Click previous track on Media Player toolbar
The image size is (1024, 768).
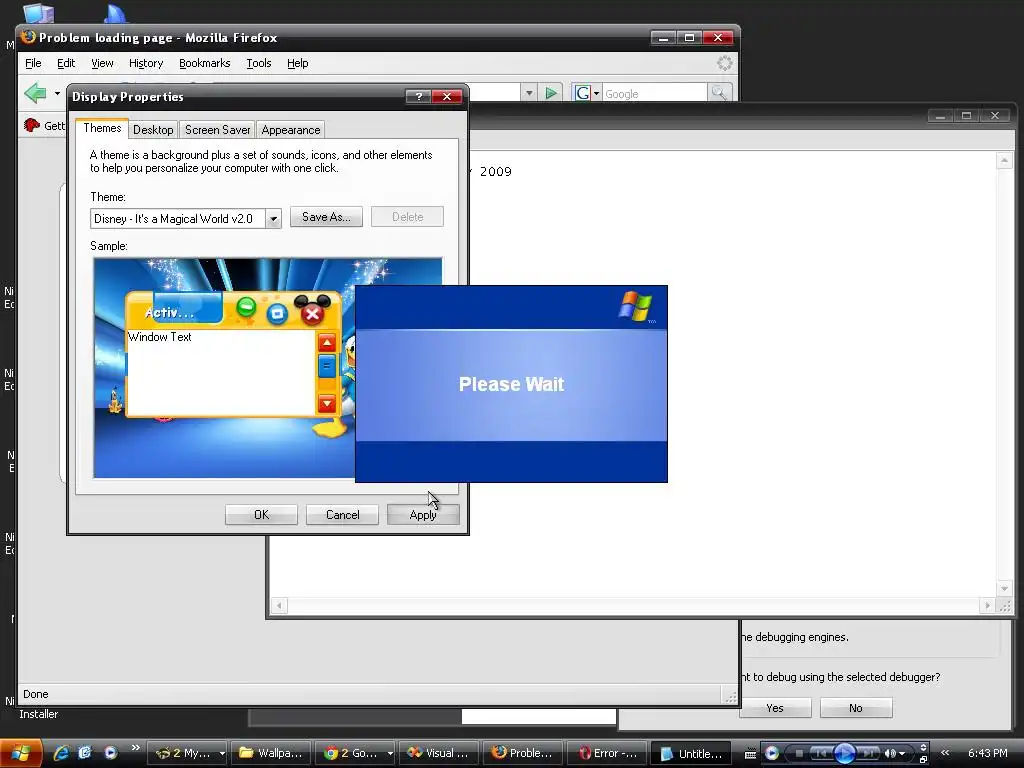point(821,754)
